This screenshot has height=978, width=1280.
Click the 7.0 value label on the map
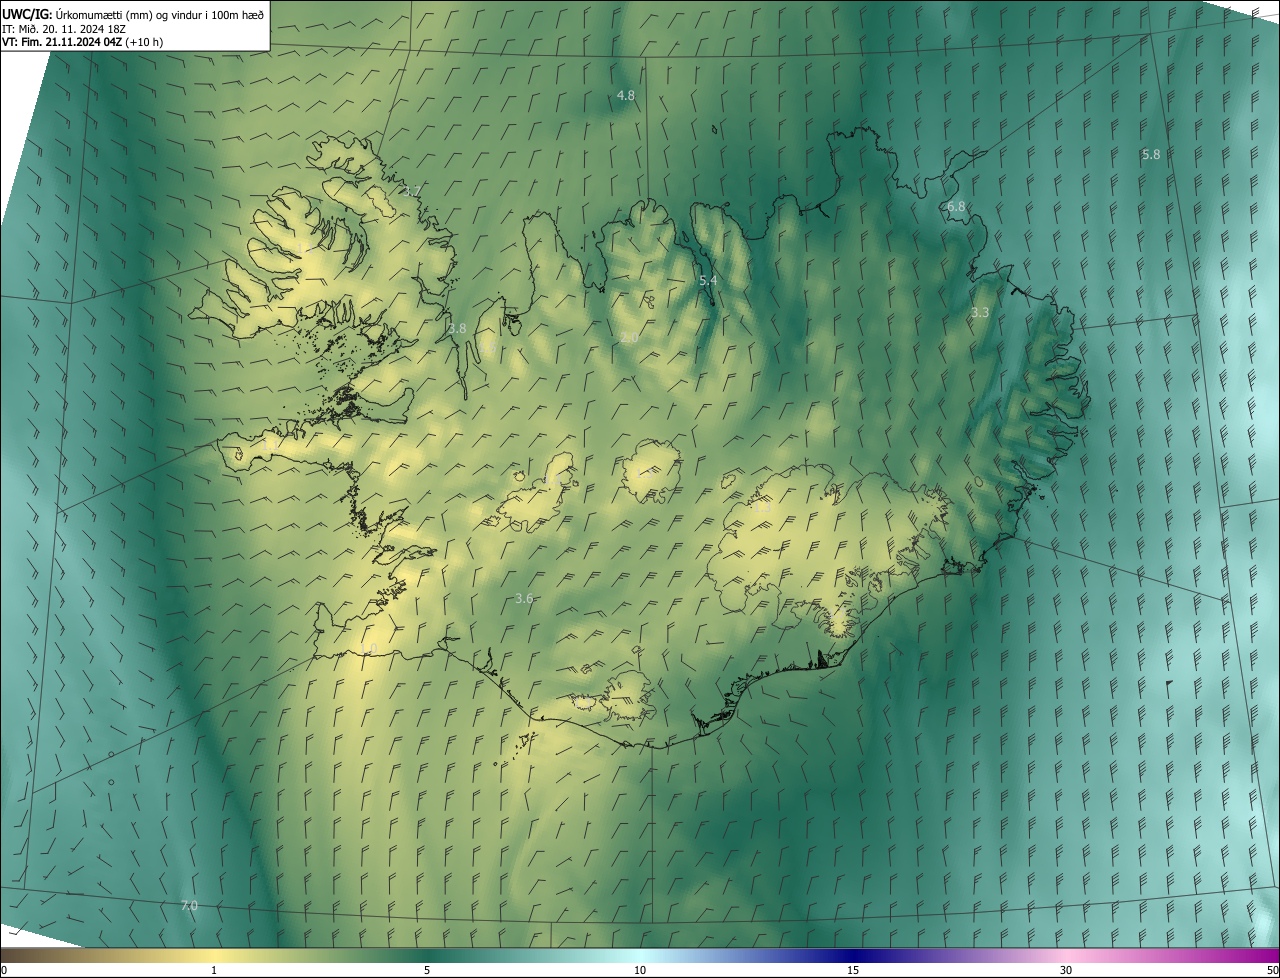point(189,905)
